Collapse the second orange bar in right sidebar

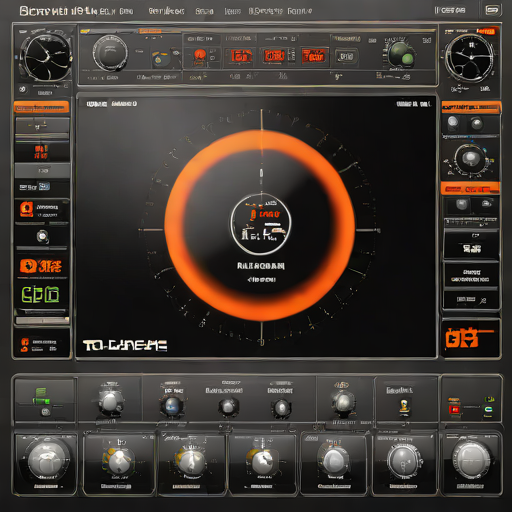coord(470,189)
